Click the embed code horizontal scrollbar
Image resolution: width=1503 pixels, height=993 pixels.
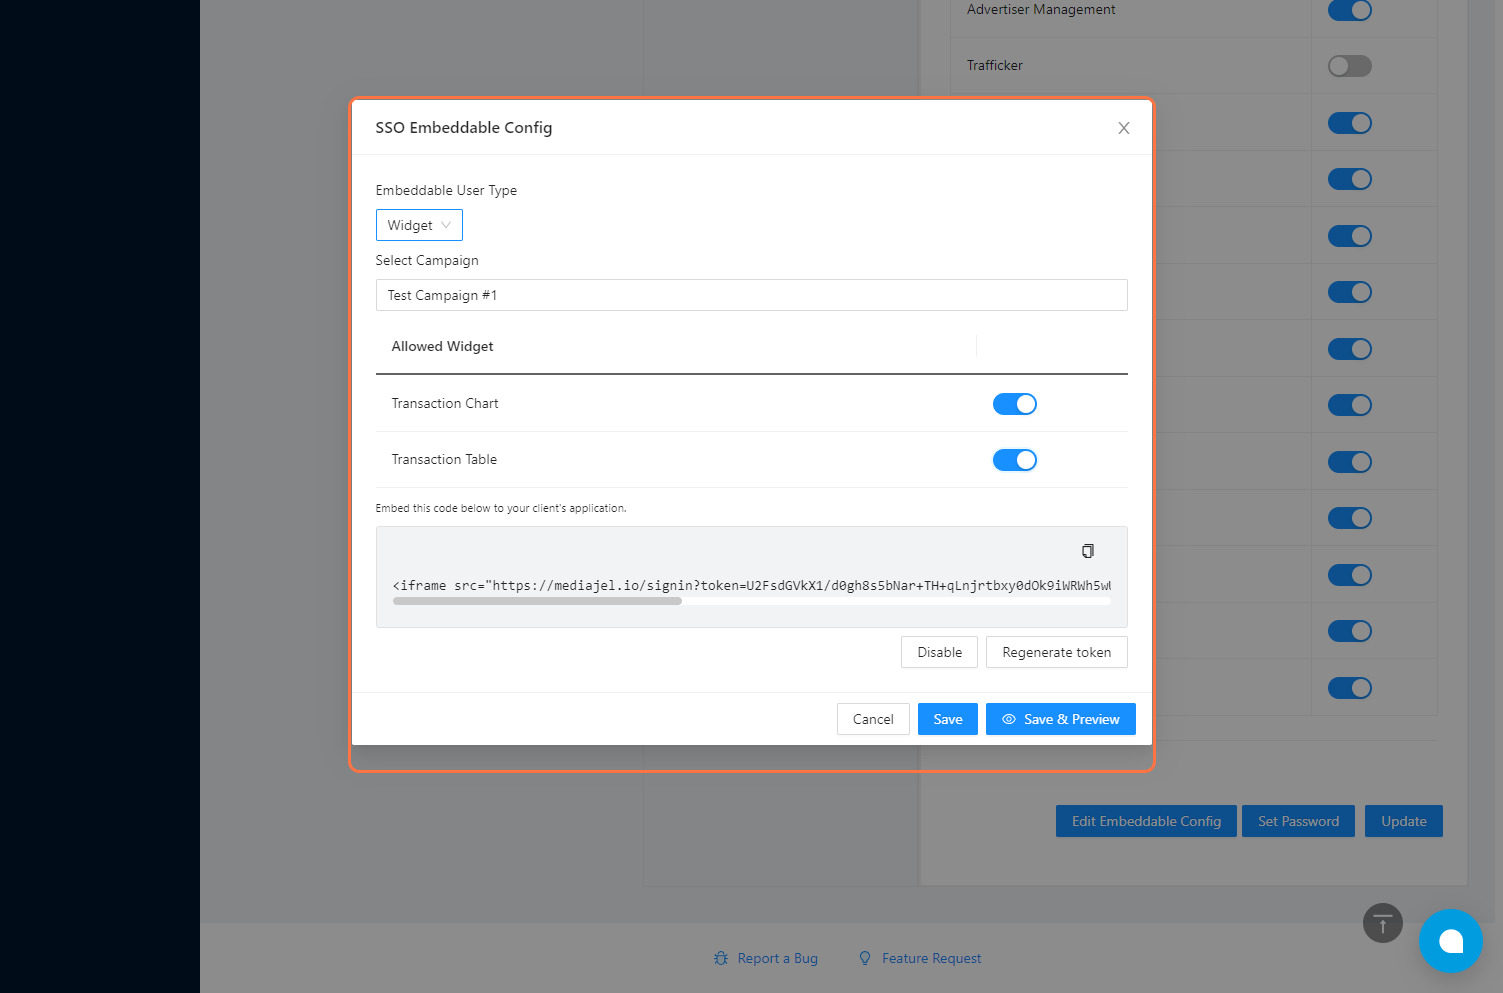(537, 602)
